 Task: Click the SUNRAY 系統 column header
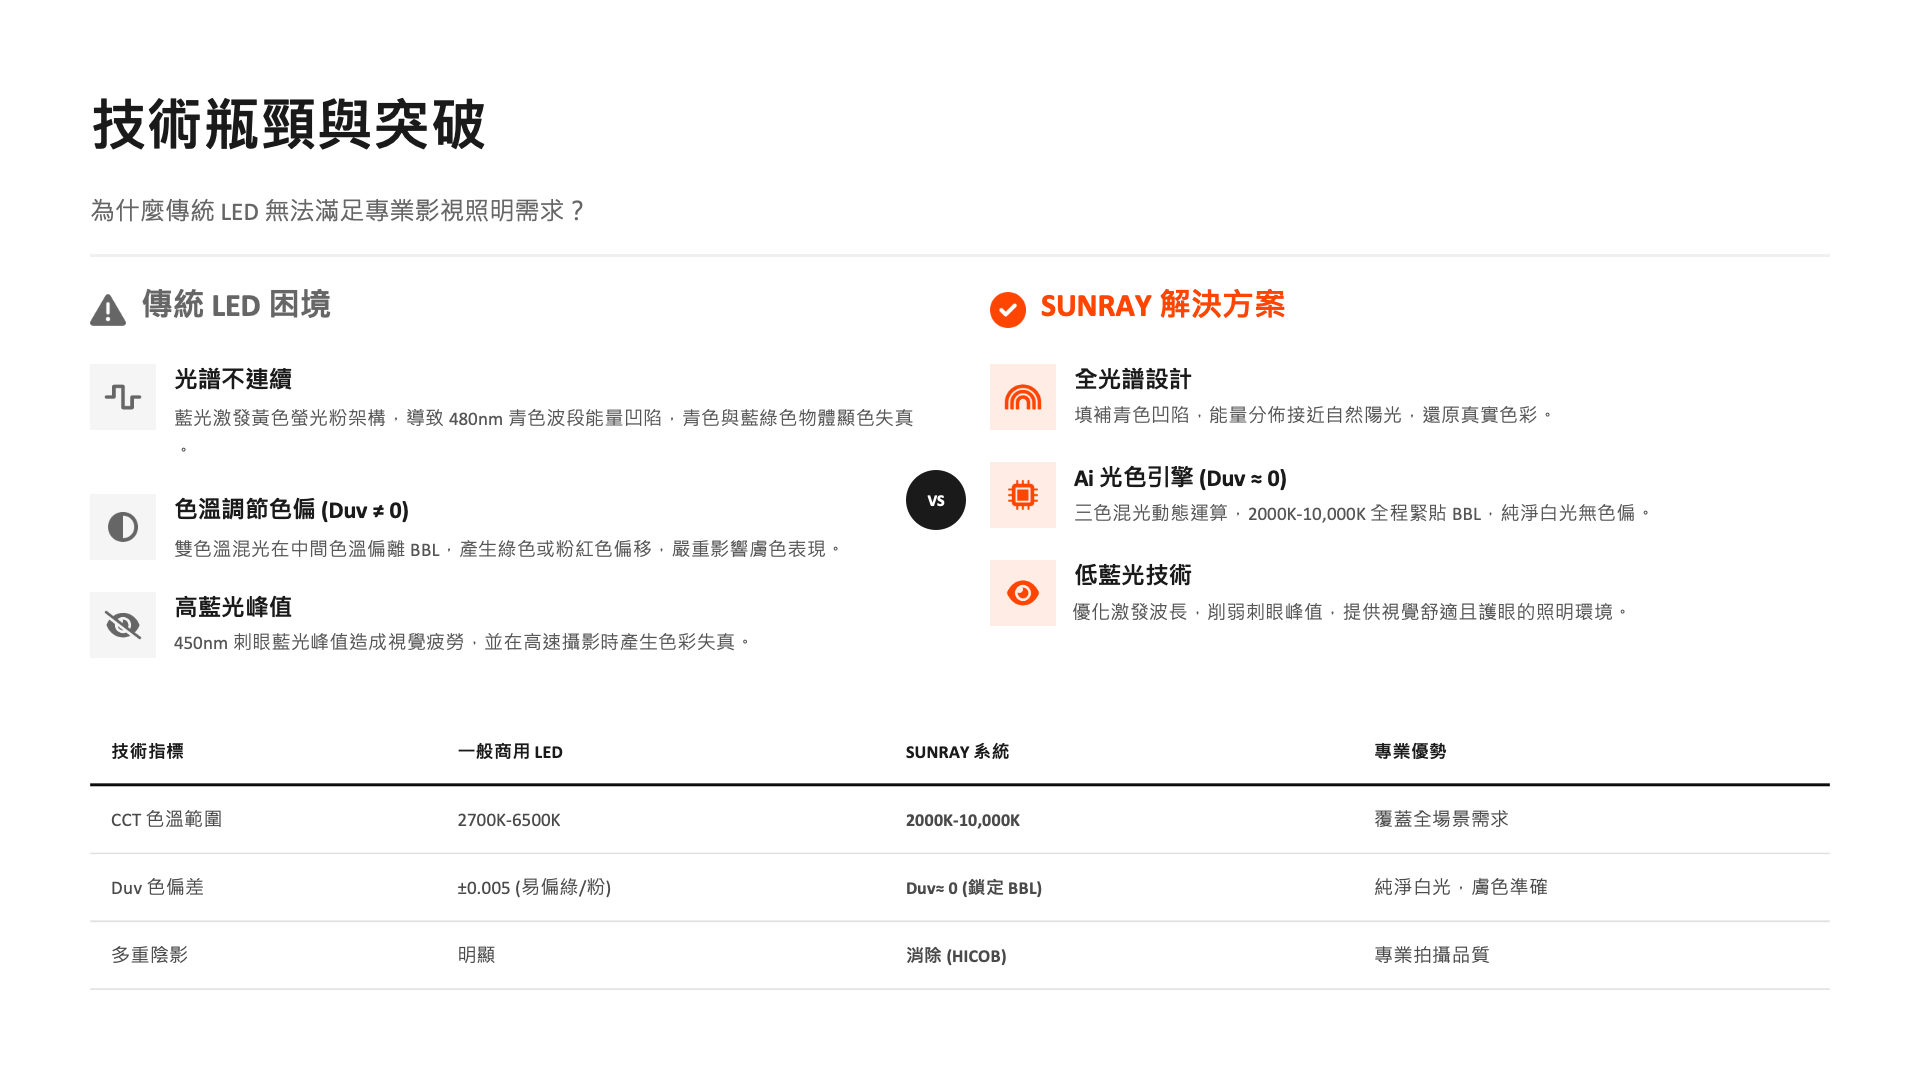tap(957, 752)
